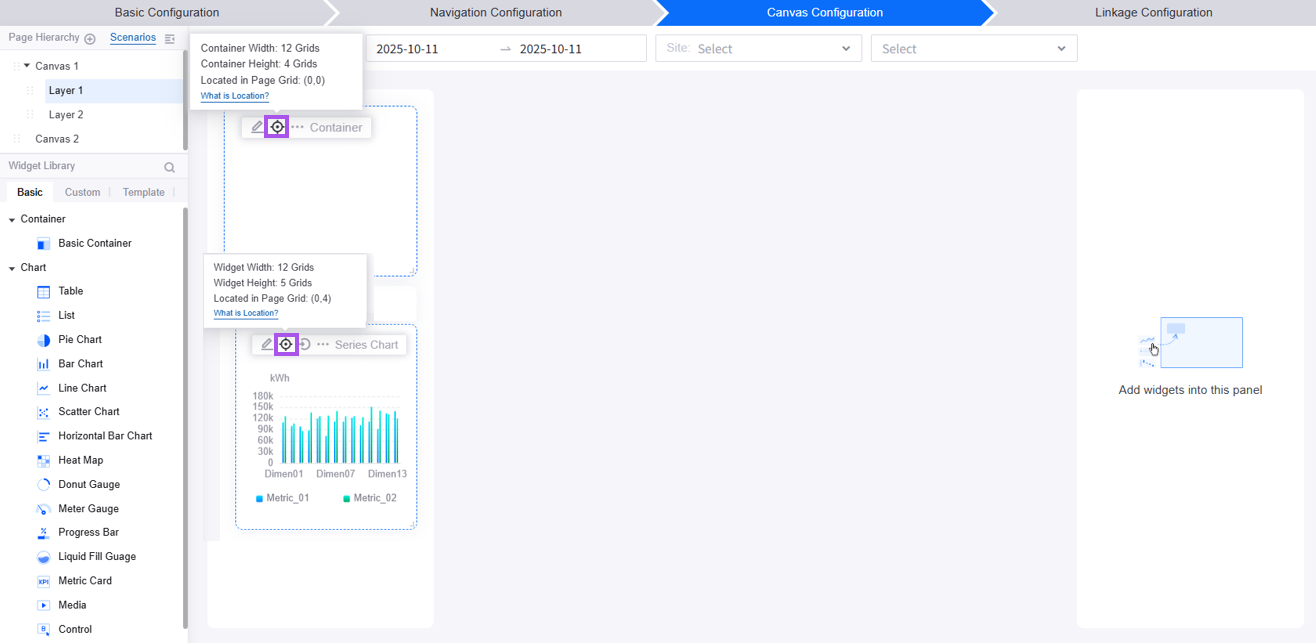Toggle the Metric_02 legend series
The image size is (1316, 643).
click(370, 498)
